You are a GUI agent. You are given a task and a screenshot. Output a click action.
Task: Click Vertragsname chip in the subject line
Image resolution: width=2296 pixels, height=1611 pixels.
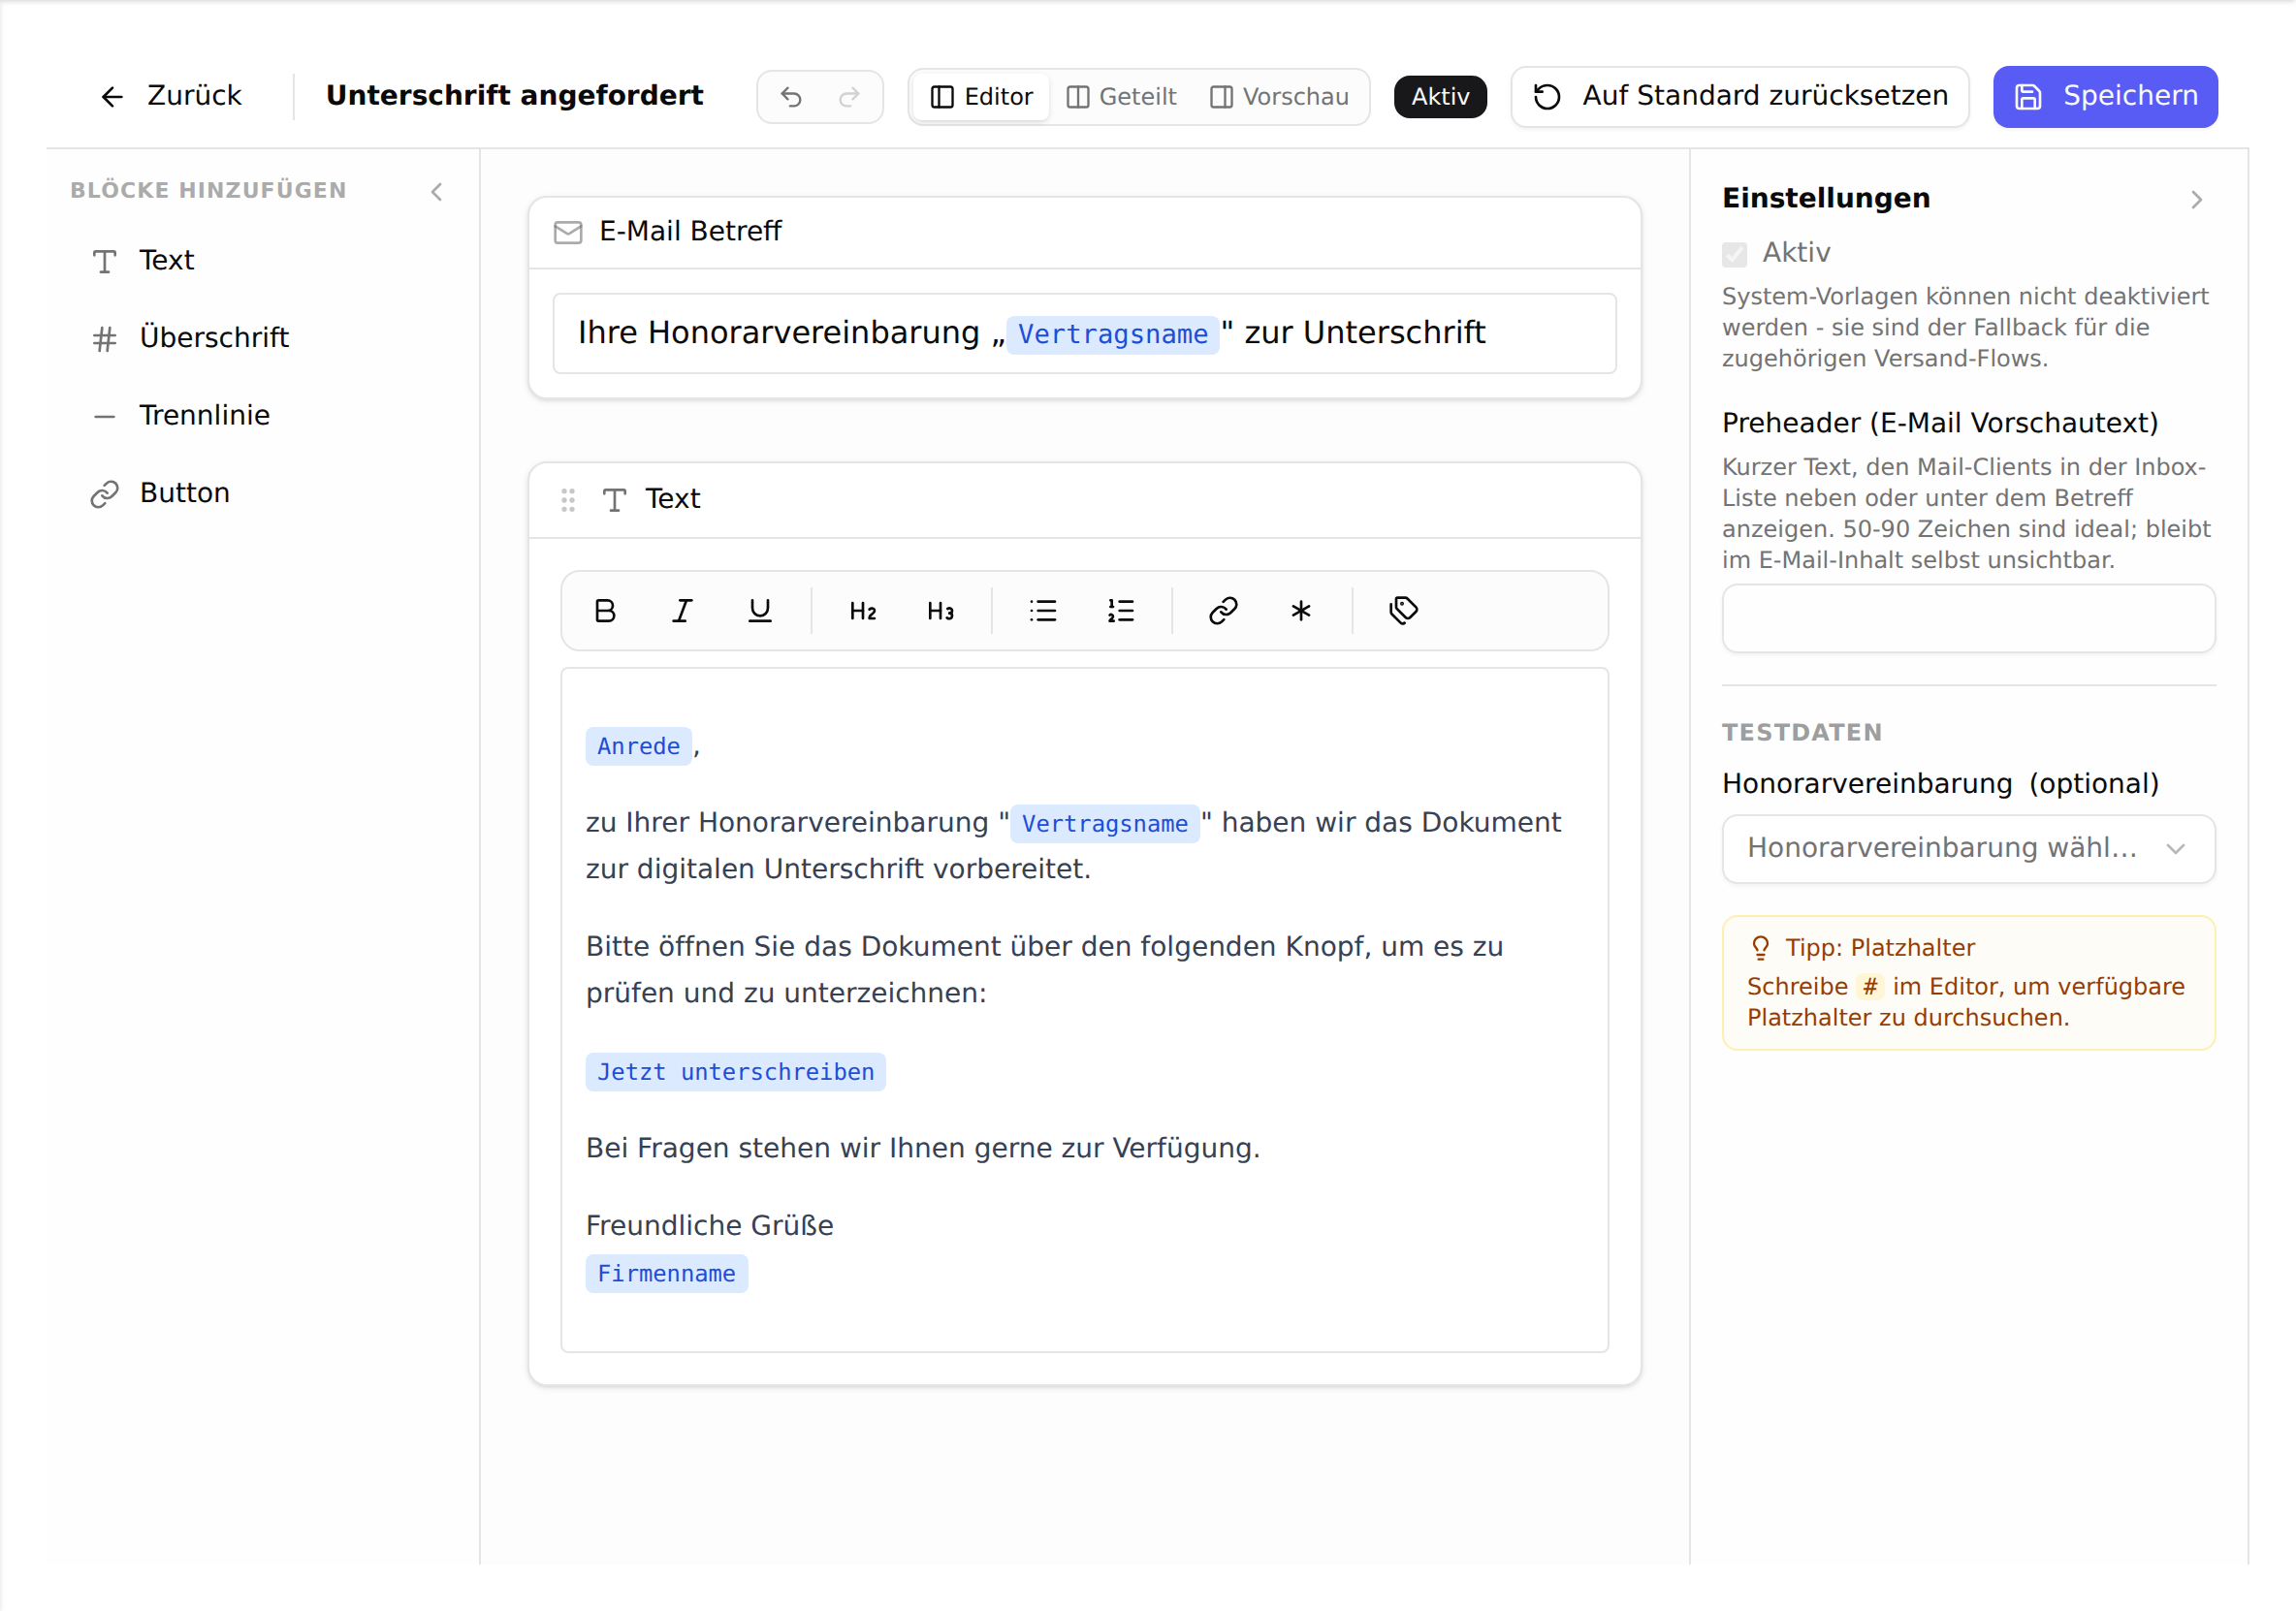1113,335
